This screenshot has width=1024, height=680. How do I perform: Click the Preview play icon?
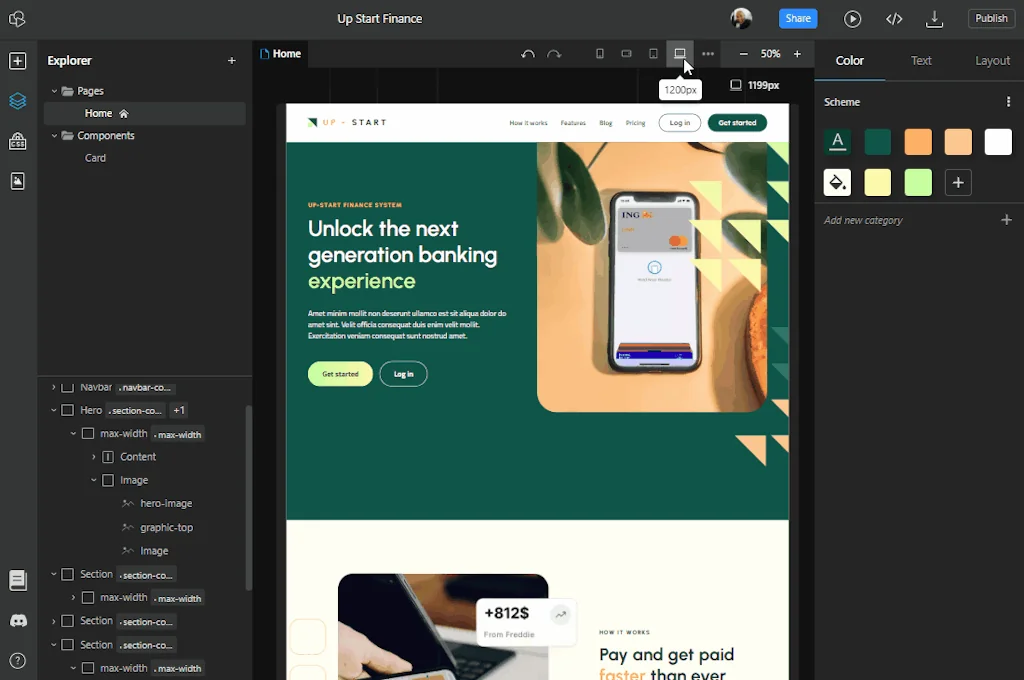[852, 19]
